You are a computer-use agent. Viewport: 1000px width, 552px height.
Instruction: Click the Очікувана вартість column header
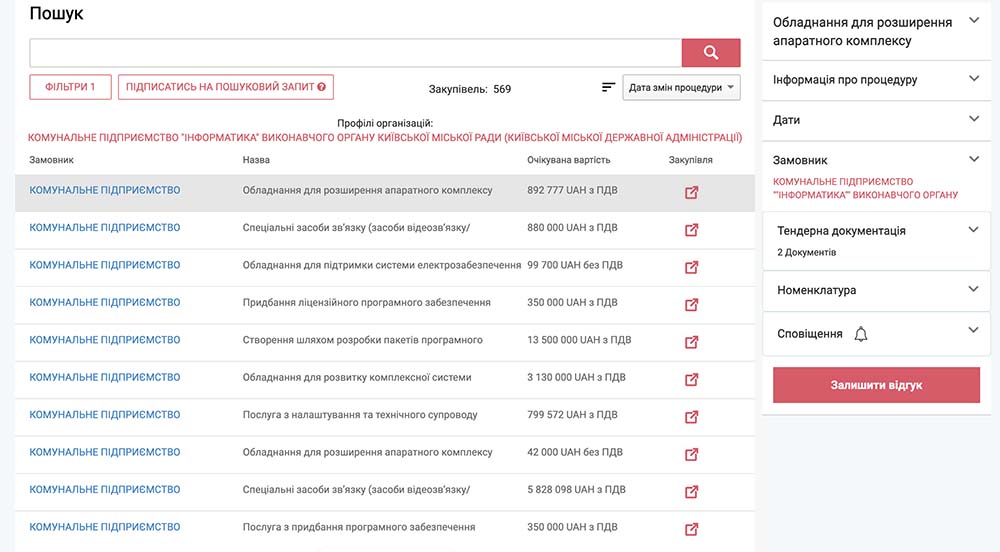tap(568, 160)
